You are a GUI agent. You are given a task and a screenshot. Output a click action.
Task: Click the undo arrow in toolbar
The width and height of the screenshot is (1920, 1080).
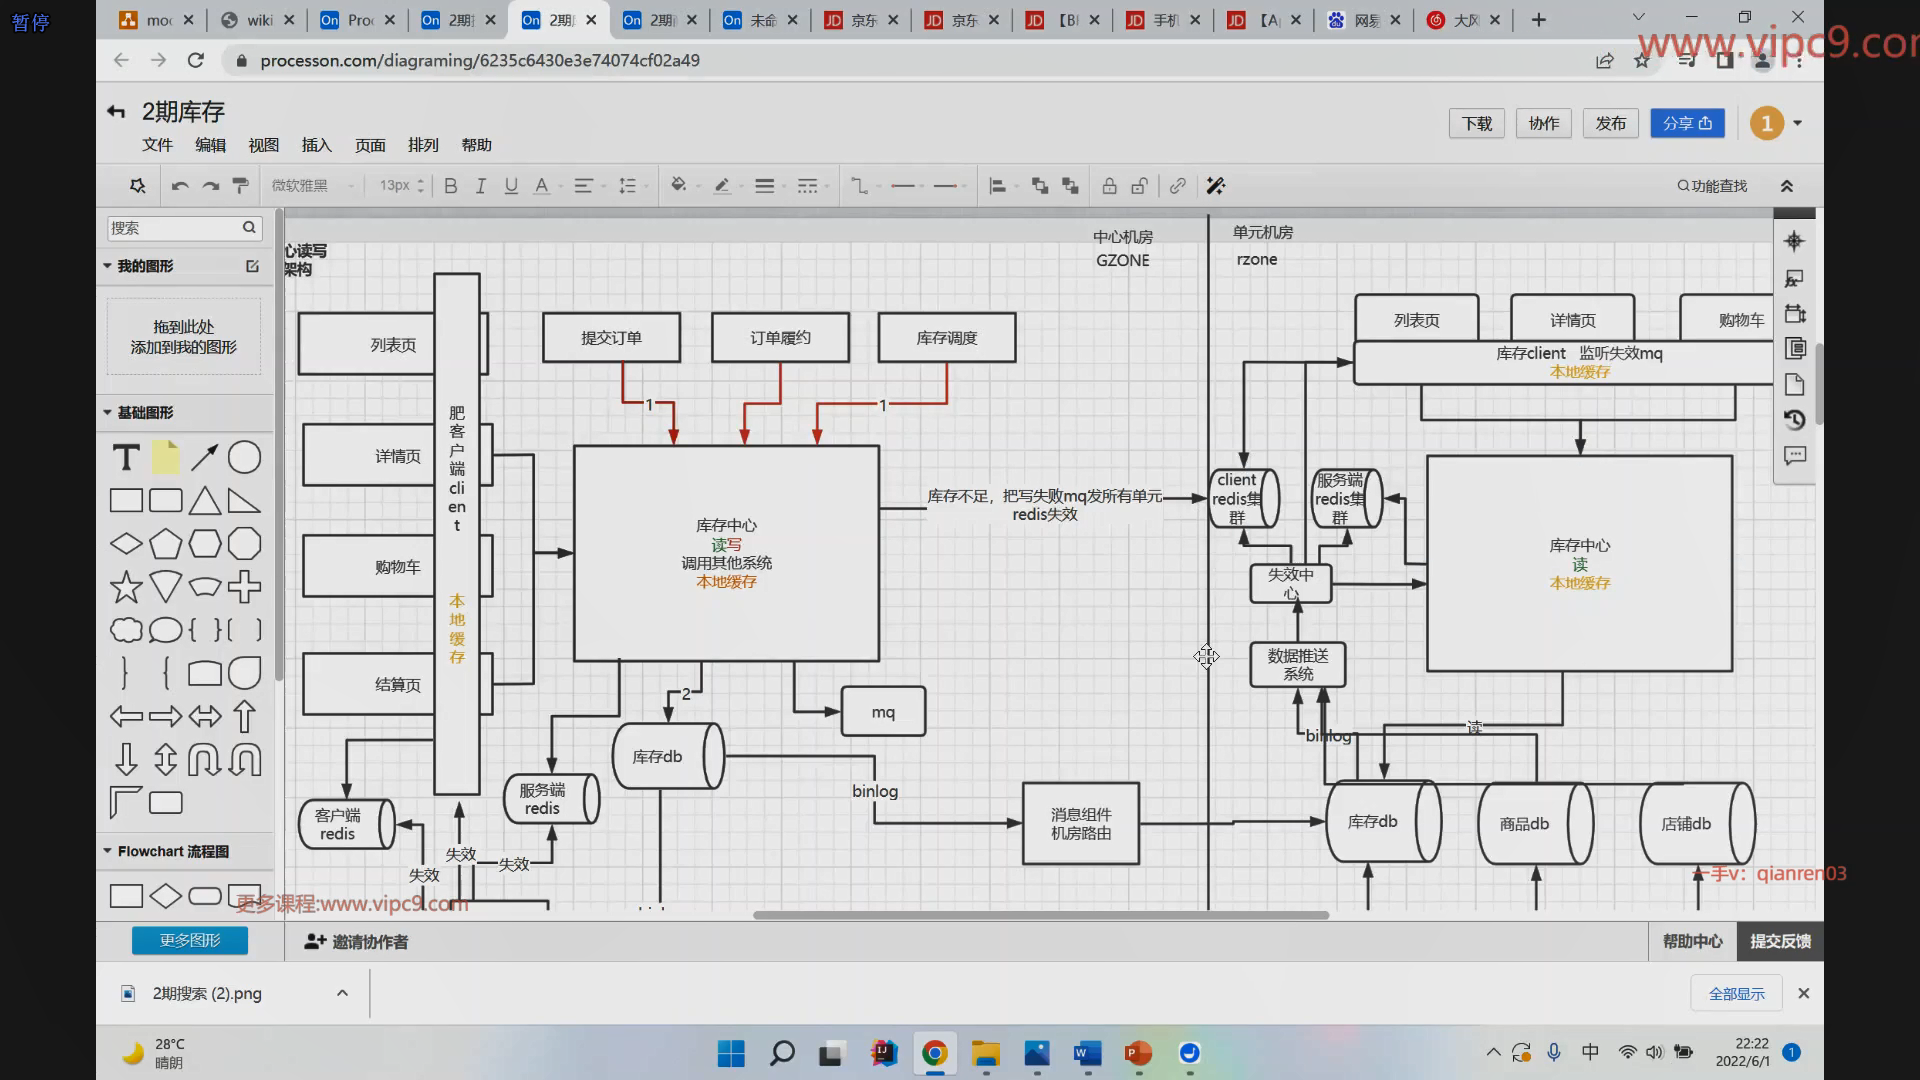coord(180,186)
